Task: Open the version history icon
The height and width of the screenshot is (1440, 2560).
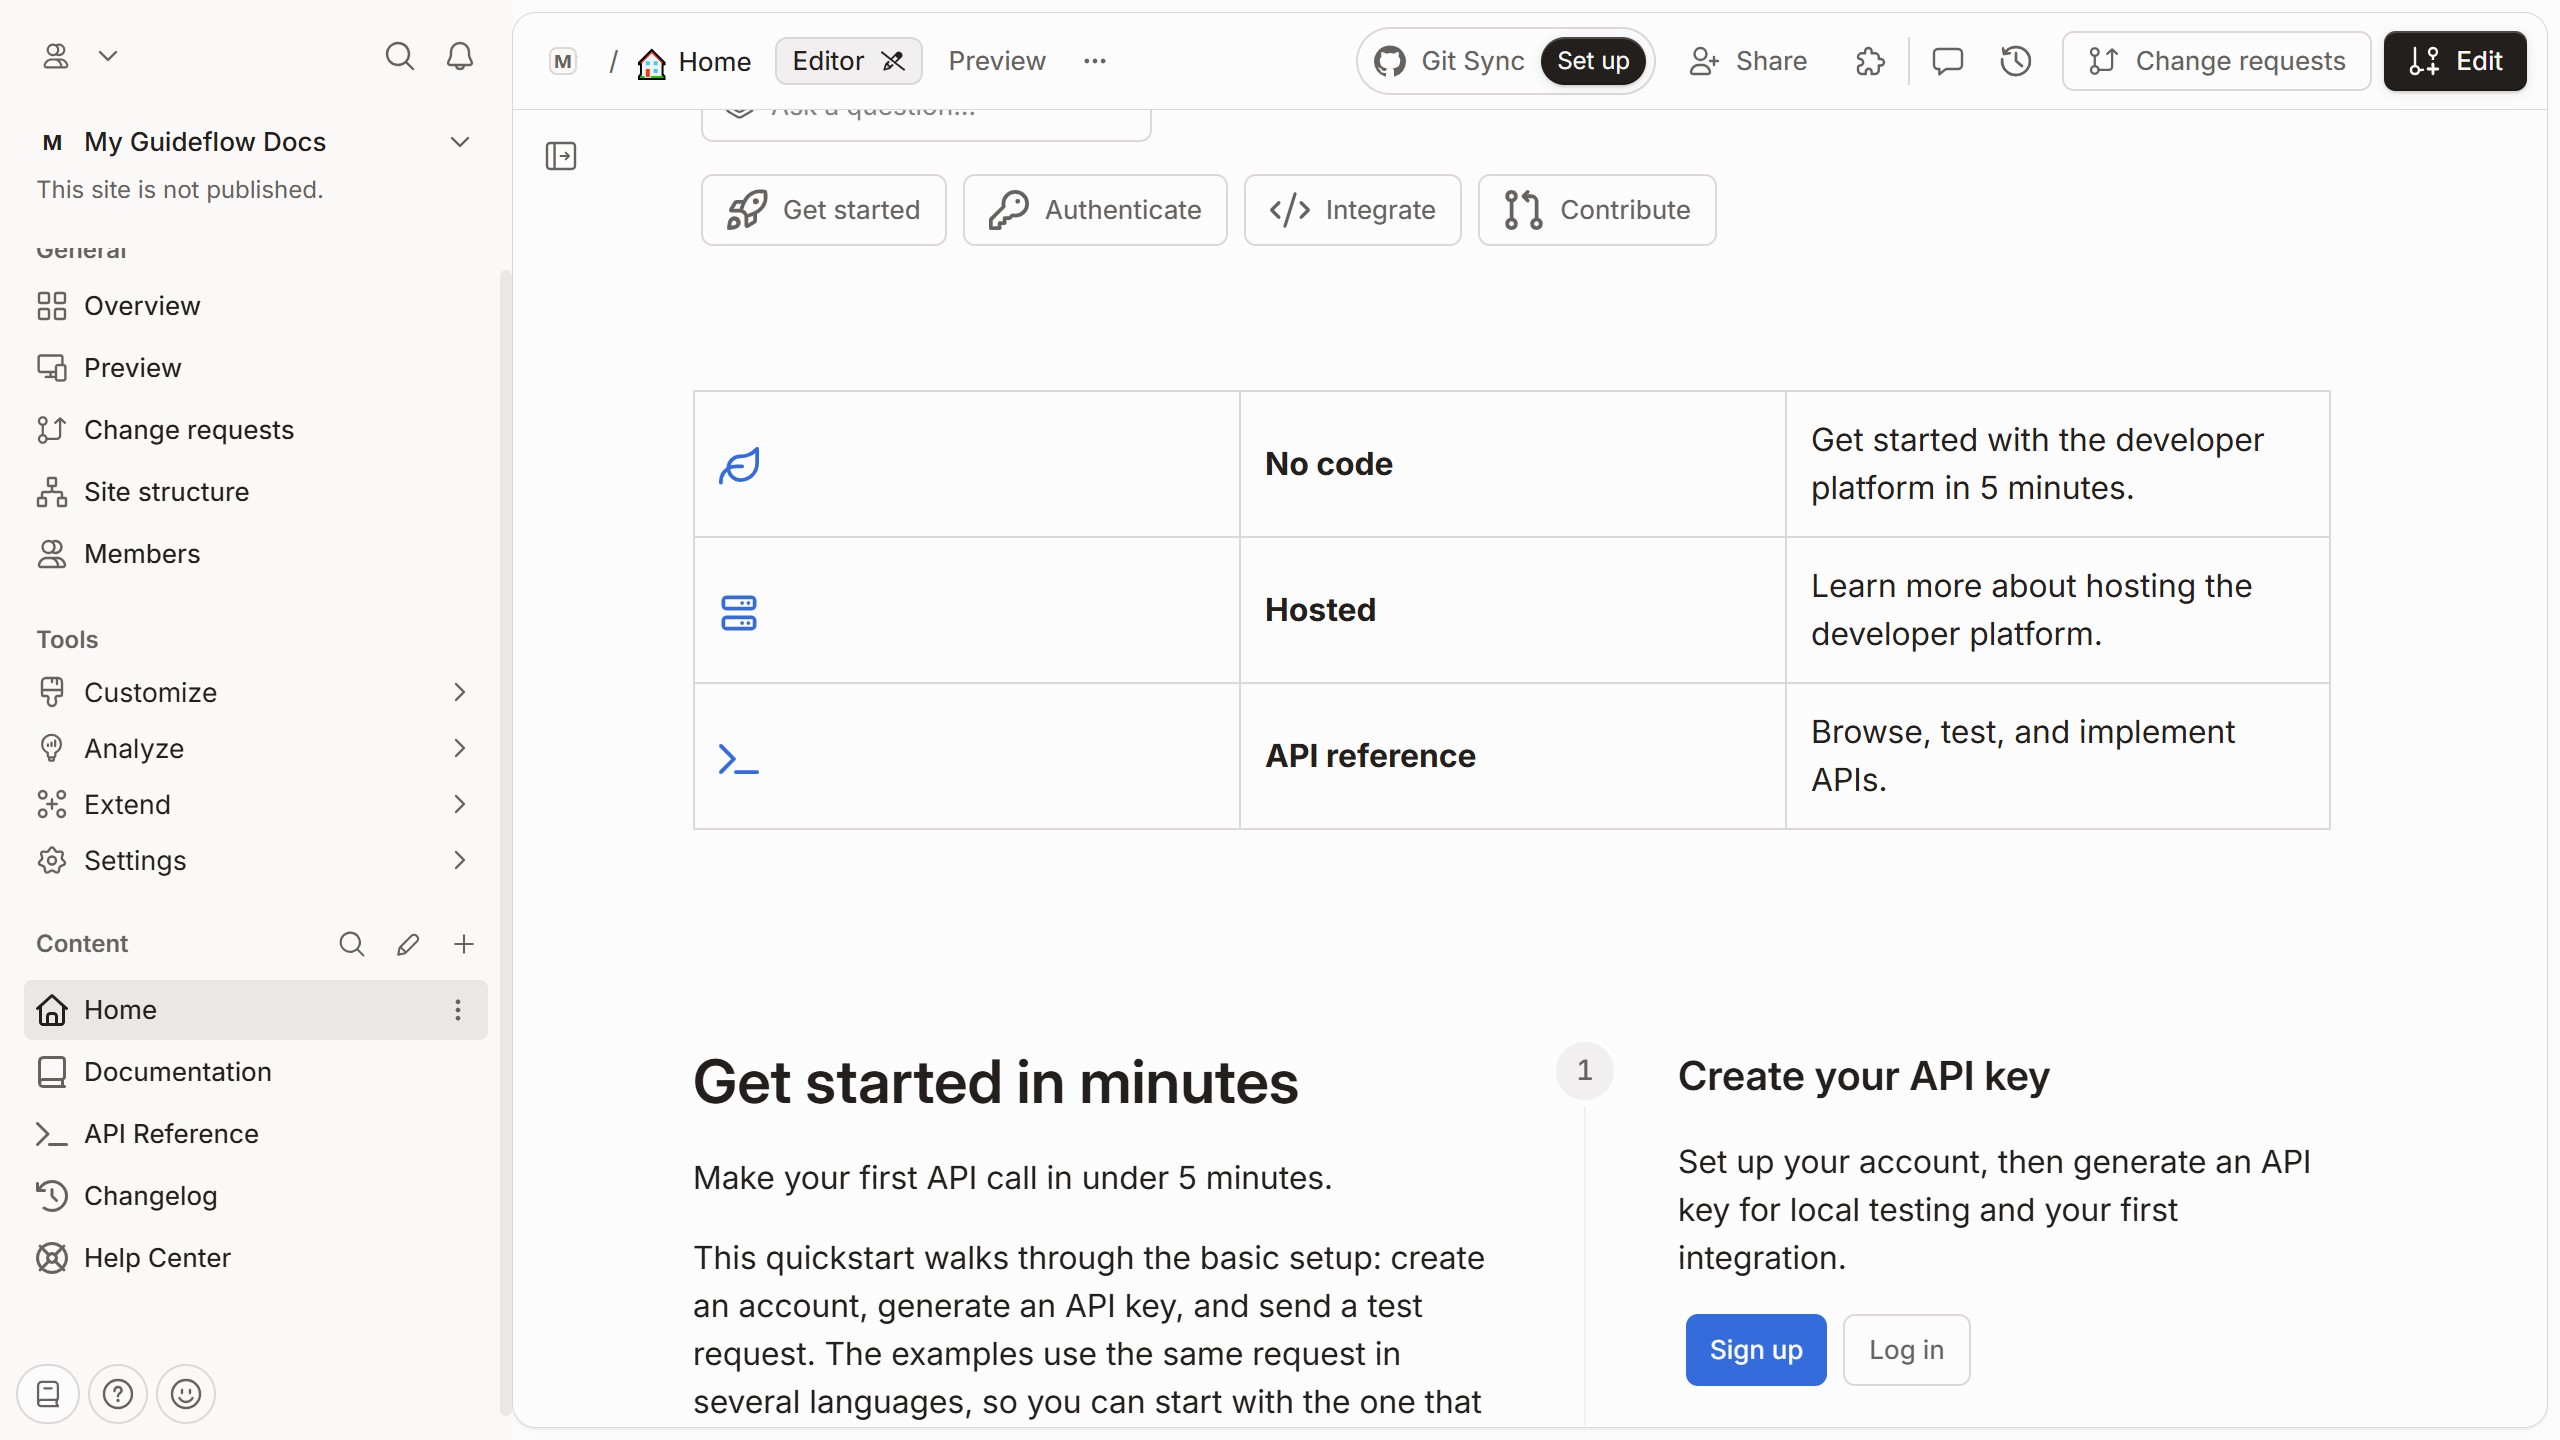Action: (x=2015, y=61)
